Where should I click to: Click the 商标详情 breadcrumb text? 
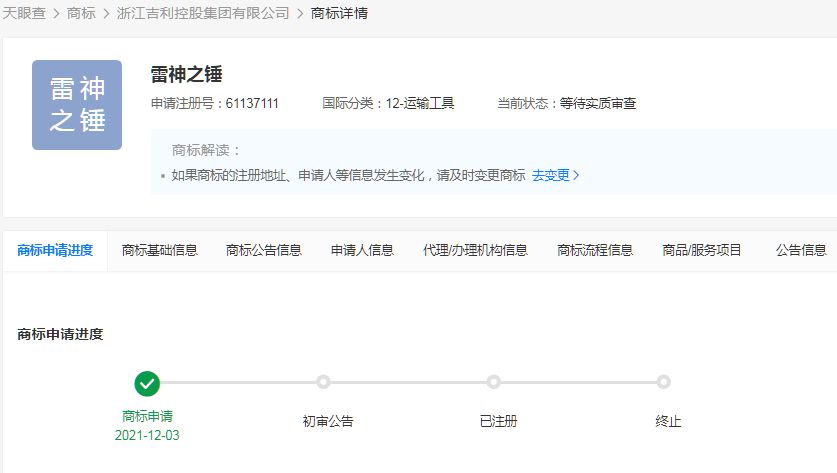339,13
